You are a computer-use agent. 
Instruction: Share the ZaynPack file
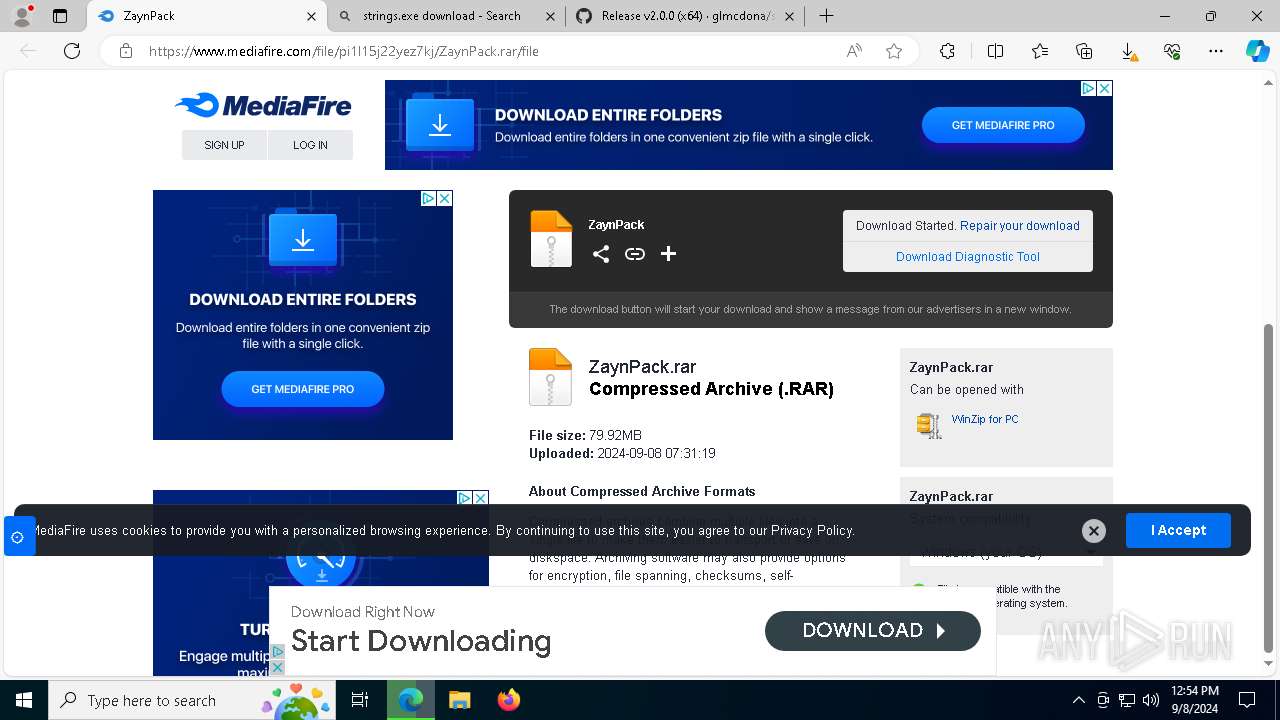pos(600,254)
